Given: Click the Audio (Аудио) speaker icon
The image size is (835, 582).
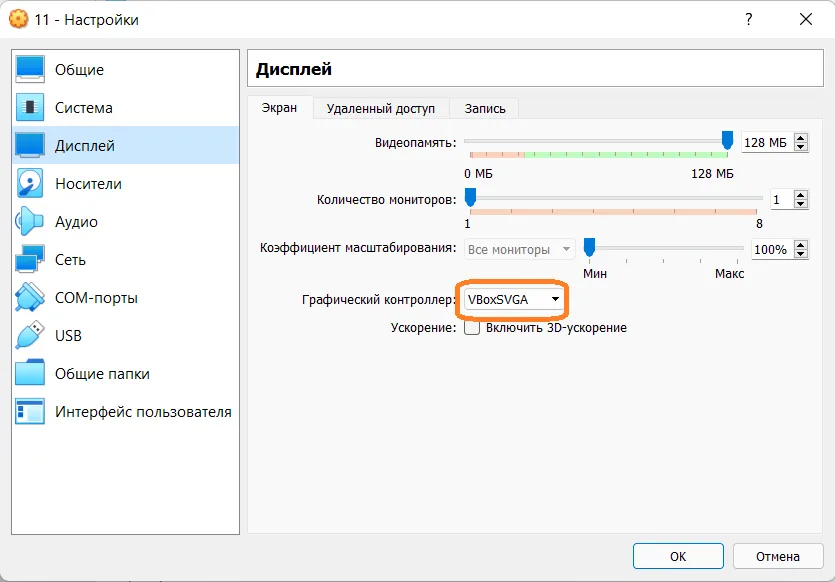Looking at the screenshot, I should point(30,222).
